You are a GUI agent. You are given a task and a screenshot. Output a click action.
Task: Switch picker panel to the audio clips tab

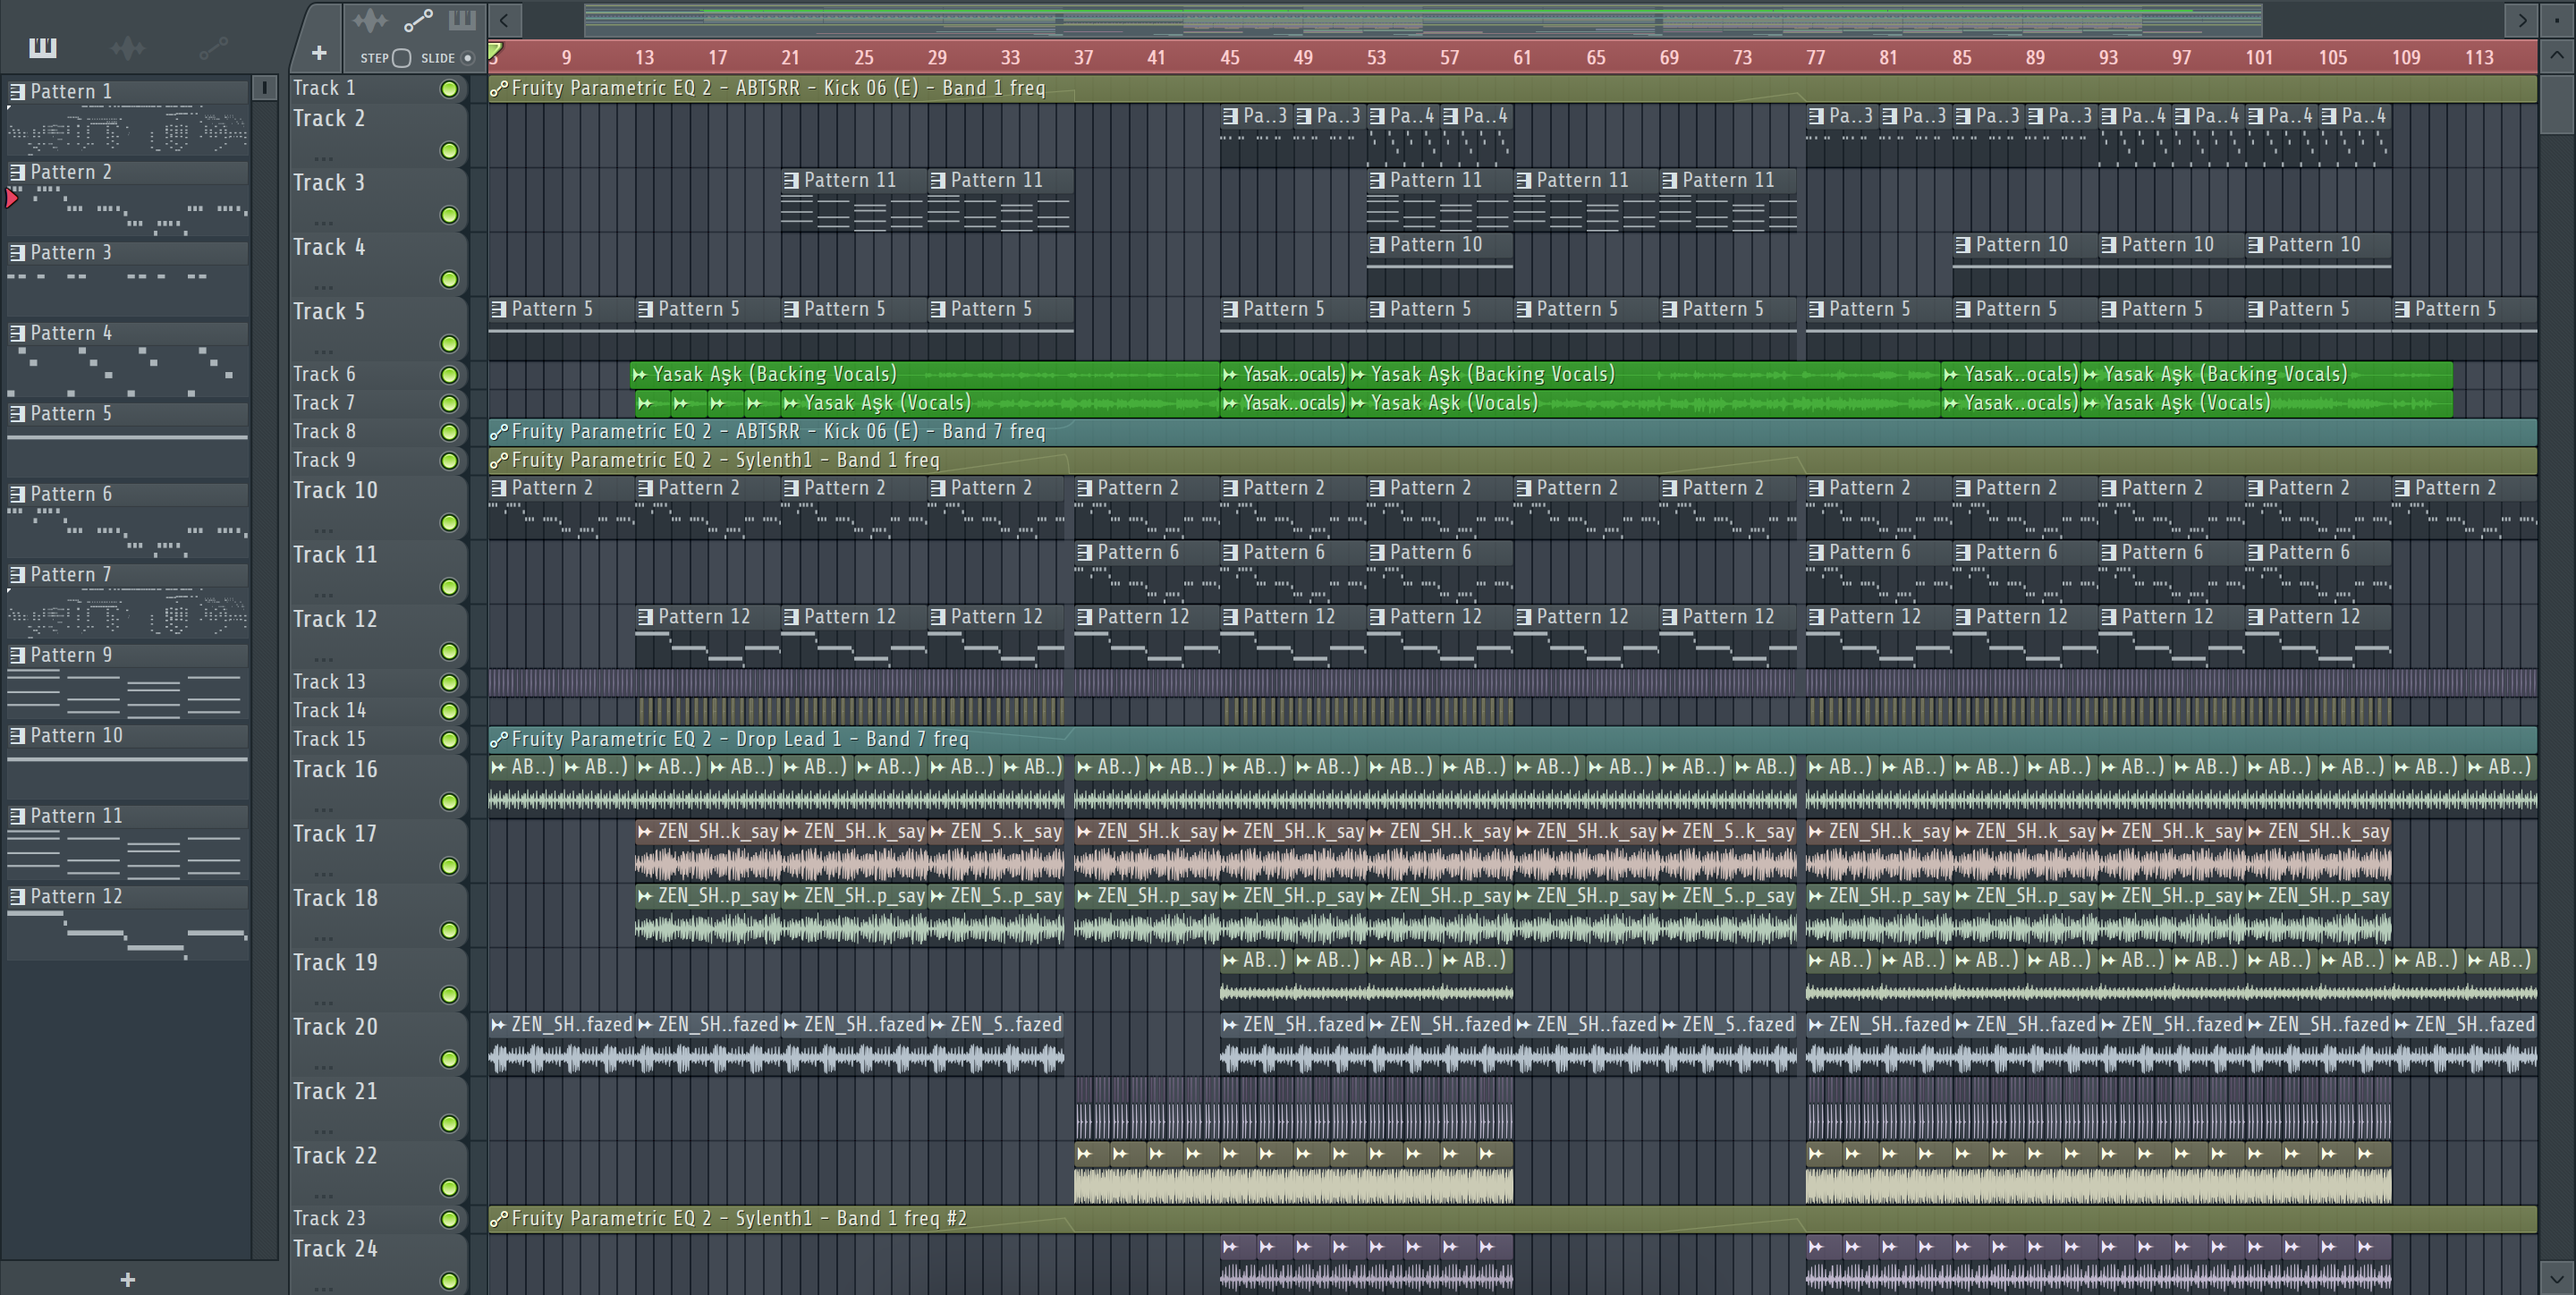coord(128,47)
